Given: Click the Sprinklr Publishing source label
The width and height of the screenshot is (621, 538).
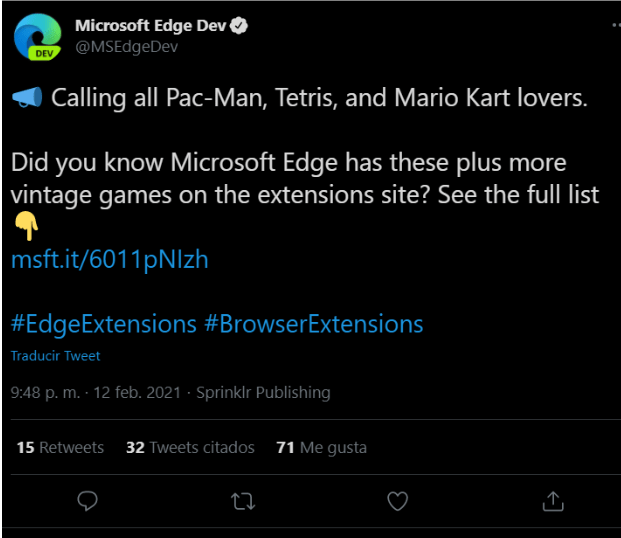Looking at the screenshot, I should 263,392.
